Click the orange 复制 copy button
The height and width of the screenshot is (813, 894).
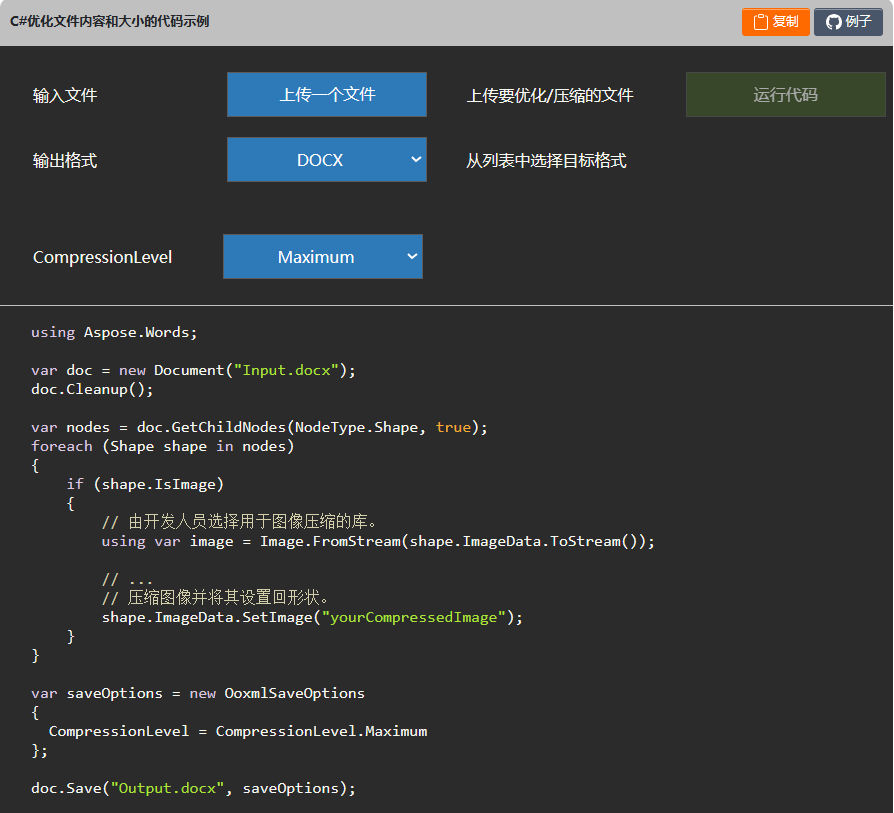(775, 22)
